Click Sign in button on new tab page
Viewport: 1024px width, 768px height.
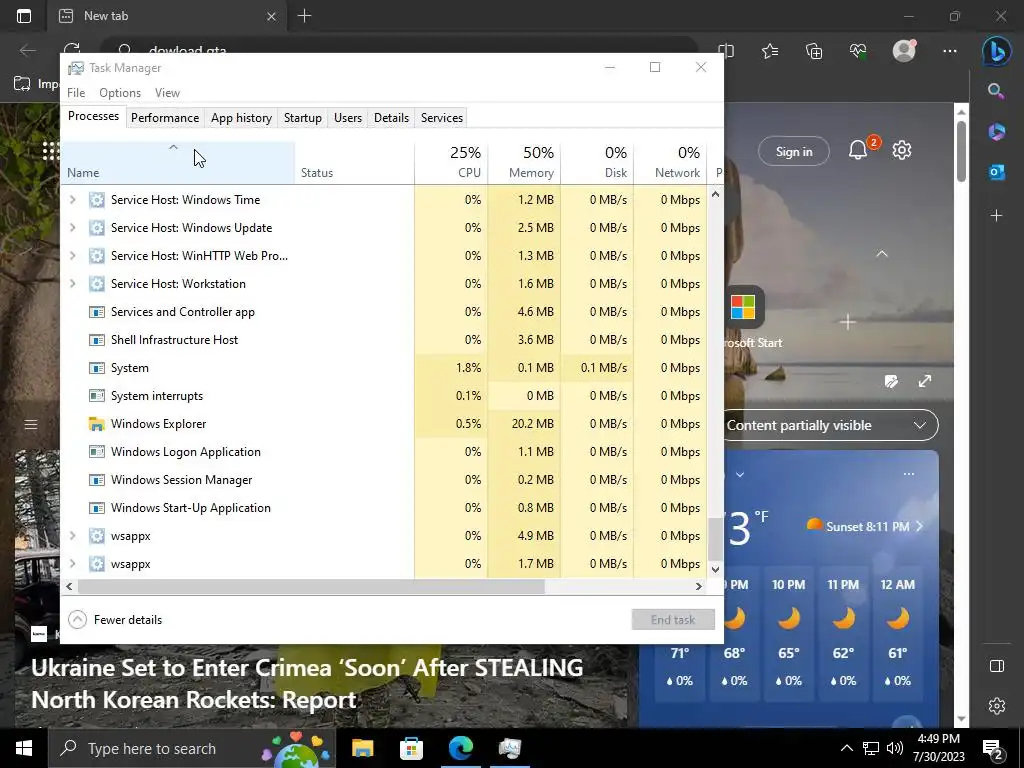(x=794, y=152)
